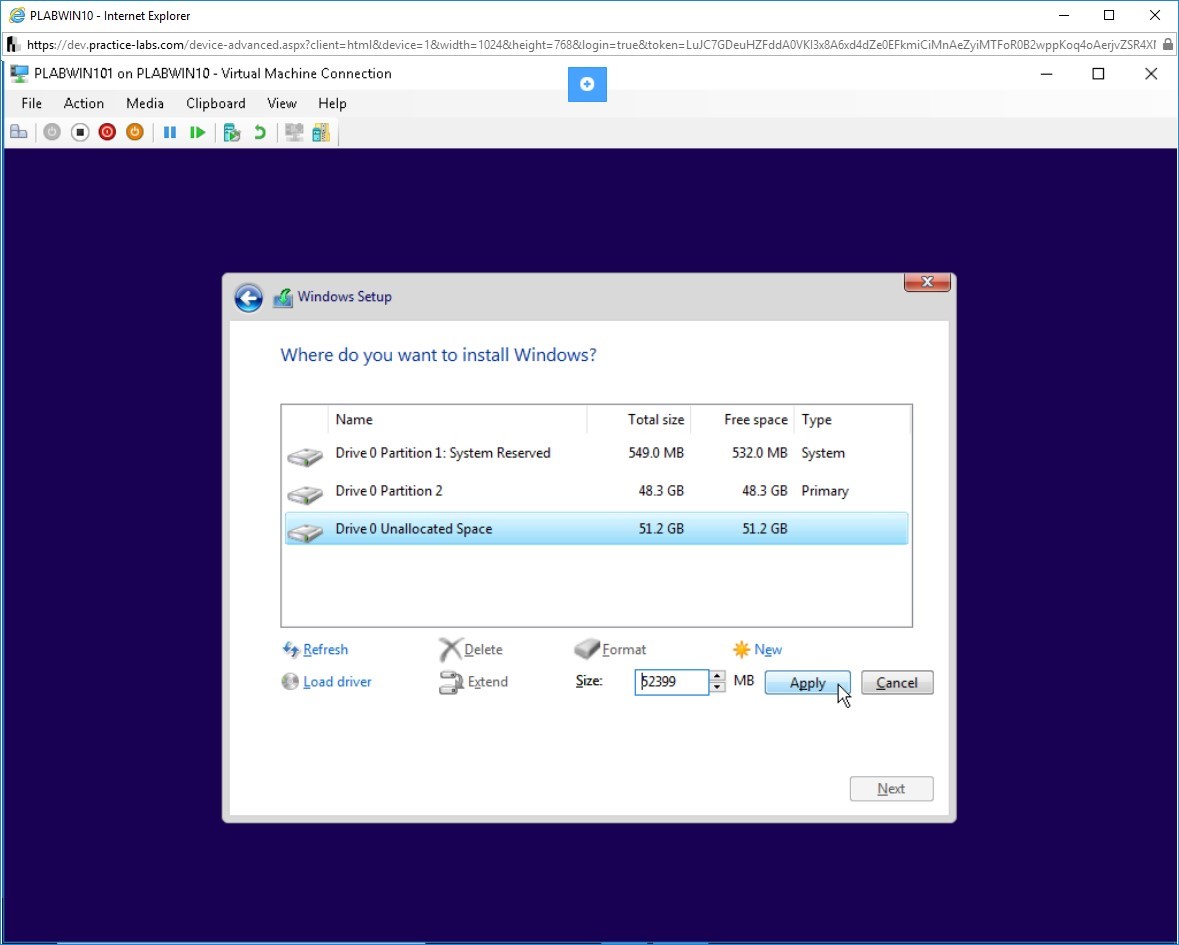Click the Delete X icon
This screenshot has width=1179, height=945.
(450, 650)
